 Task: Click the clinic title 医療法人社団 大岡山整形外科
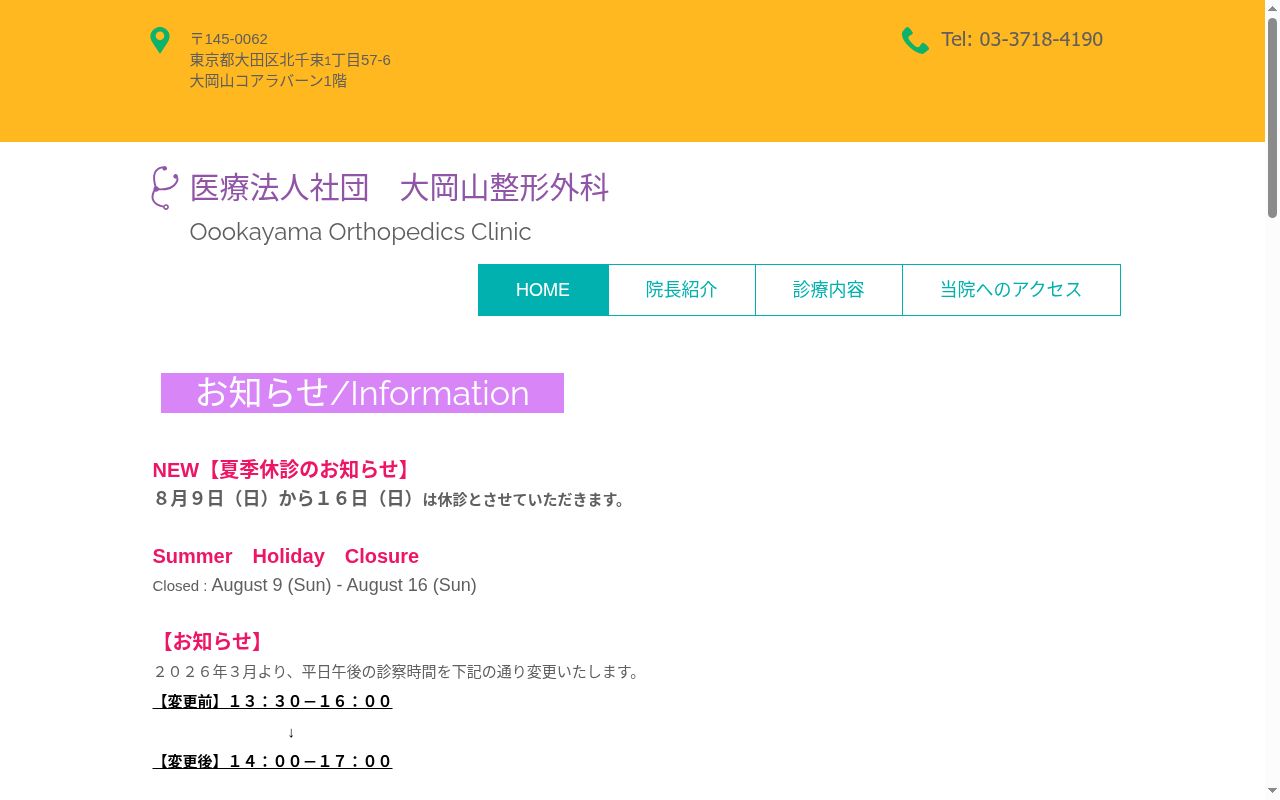[399, 188]
